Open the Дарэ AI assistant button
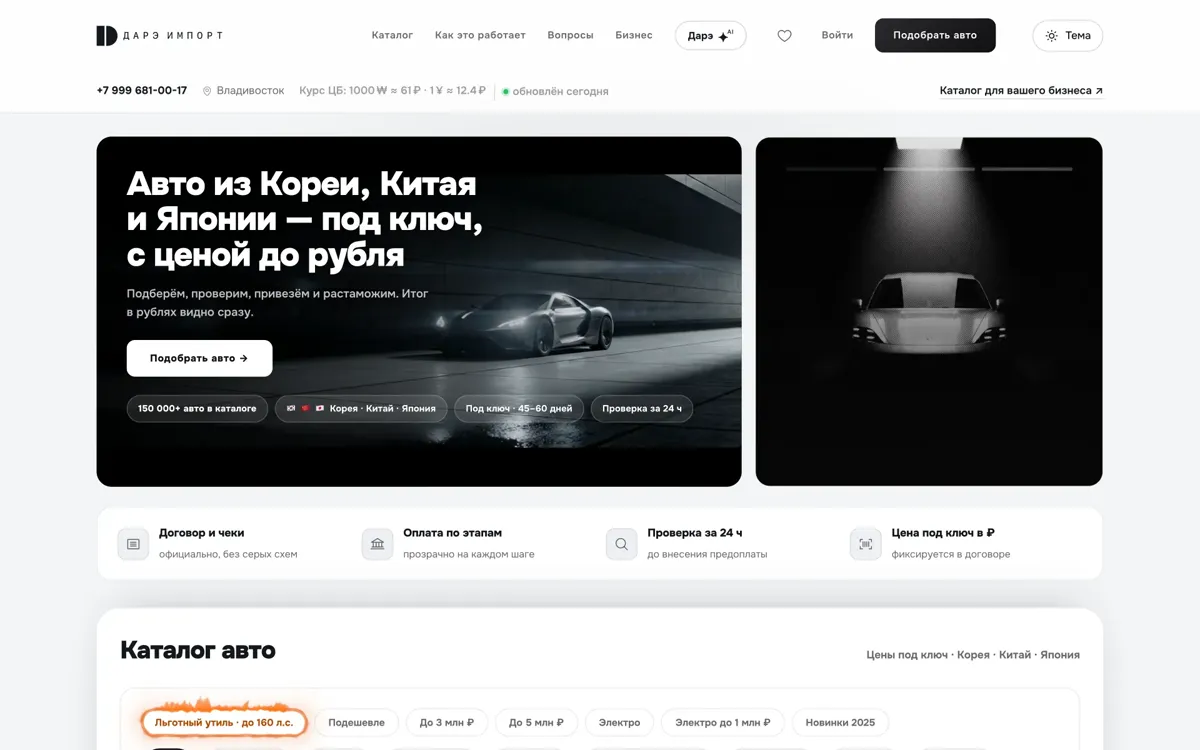The width and height of the screenshot is (1200, 750). pos(710,35)
